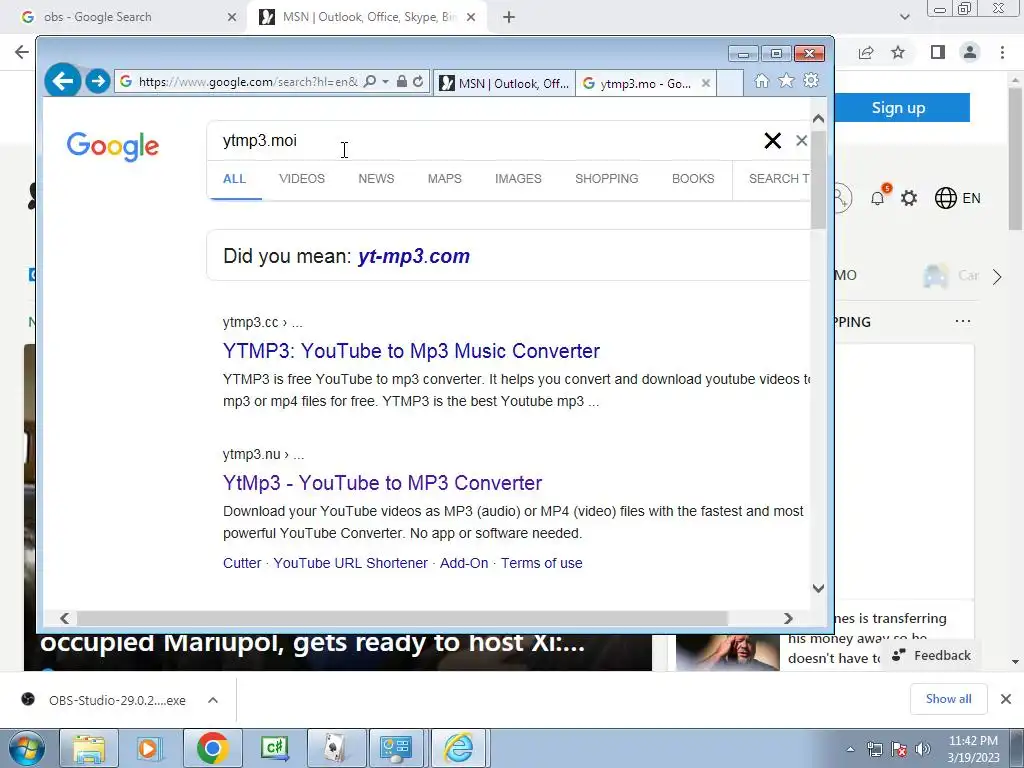Screen dimensions: 1024x768
Task: Refresh the page in Internet Explorer
Action: tap(418, 81)
